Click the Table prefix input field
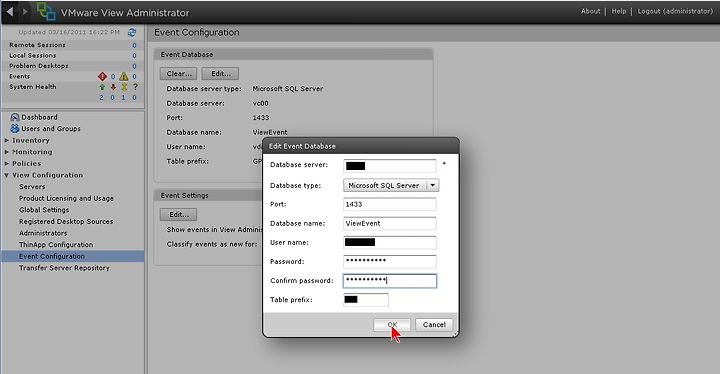This screenshot has width=720, height=374. click(x=366, y=300)
